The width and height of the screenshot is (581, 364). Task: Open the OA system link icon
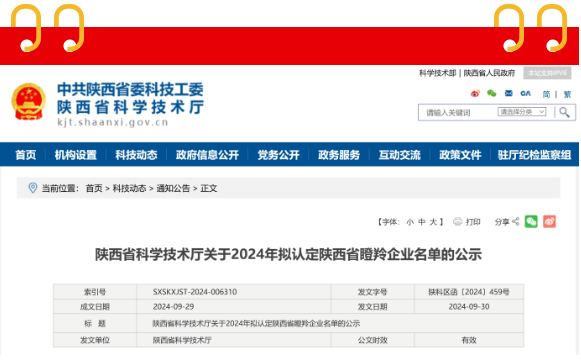point(525,93)
